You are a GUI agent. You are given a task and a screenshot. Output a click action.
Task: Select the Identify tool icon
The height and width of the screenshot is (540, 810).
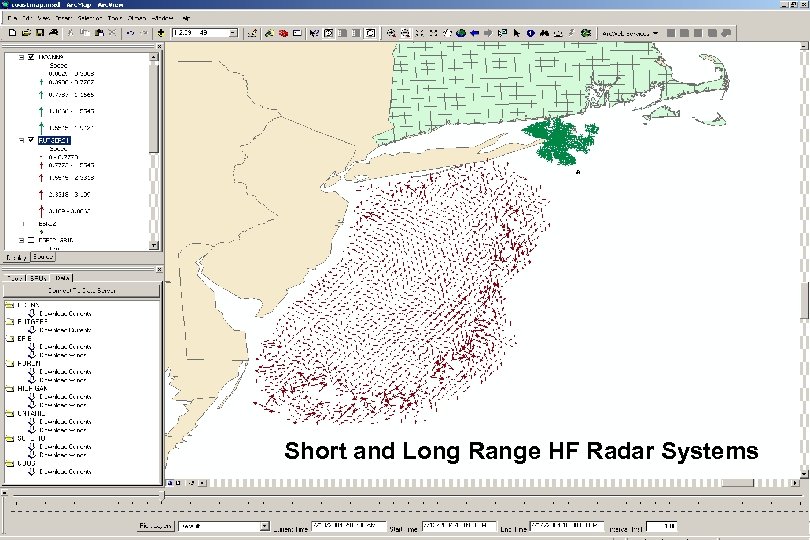click(x=531, y=33)
